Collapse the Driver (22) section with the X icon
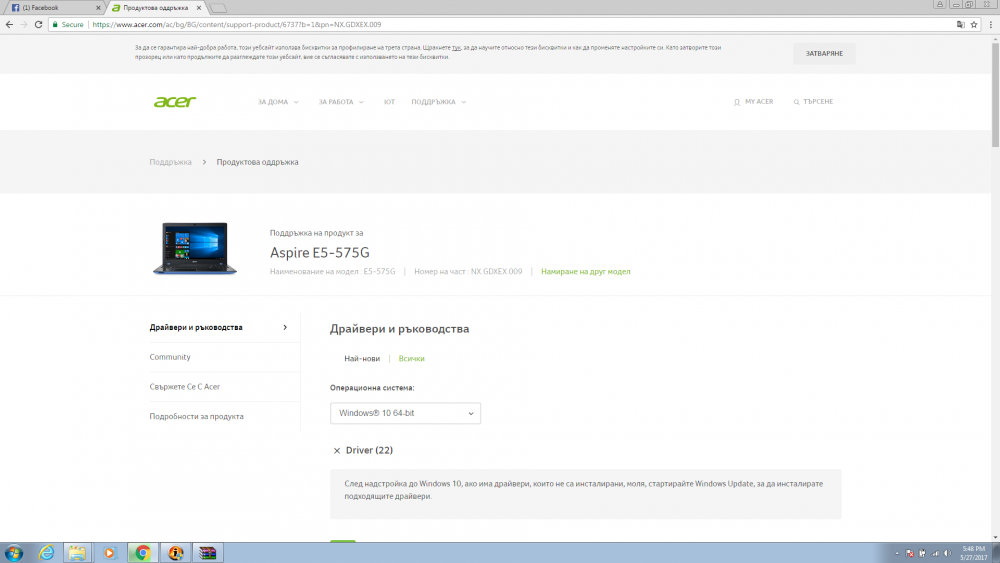This screenshot has height=563, width=1000. pos(337,451)
